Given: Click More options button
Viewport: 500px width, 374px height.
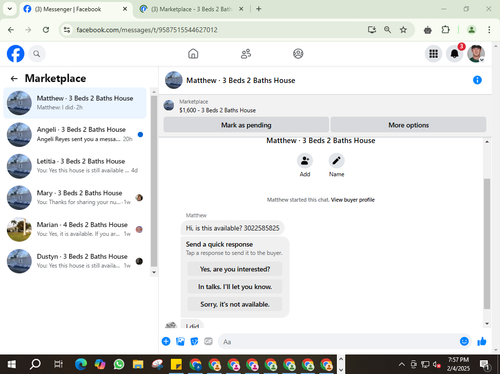Looking at the screenshot, I should click(408, 125).
